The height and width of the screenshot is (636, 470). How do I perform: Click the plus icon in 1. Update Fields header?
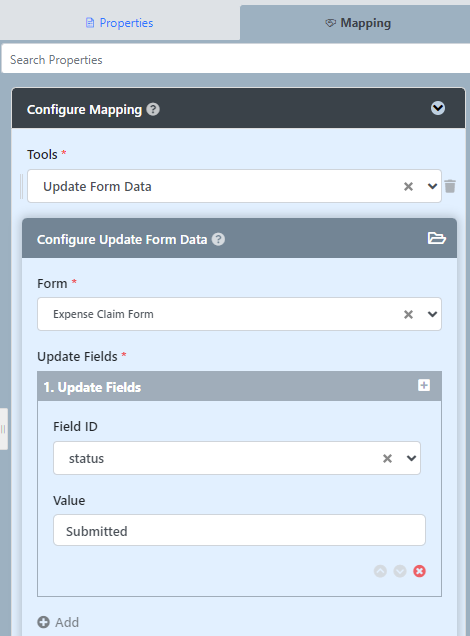(x=424, y=385)
